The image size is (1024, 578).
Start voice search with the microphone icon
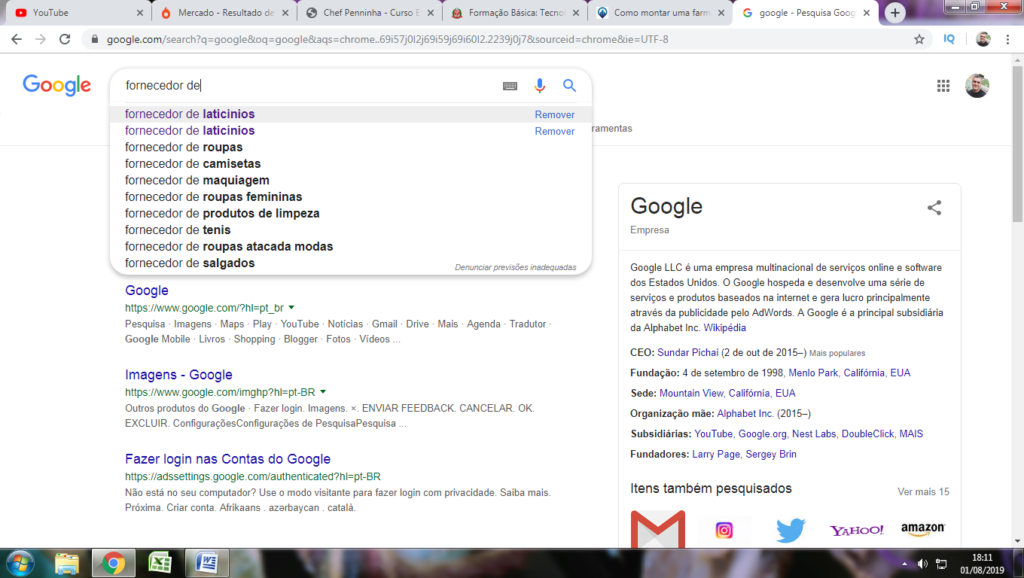pos(539,86)
